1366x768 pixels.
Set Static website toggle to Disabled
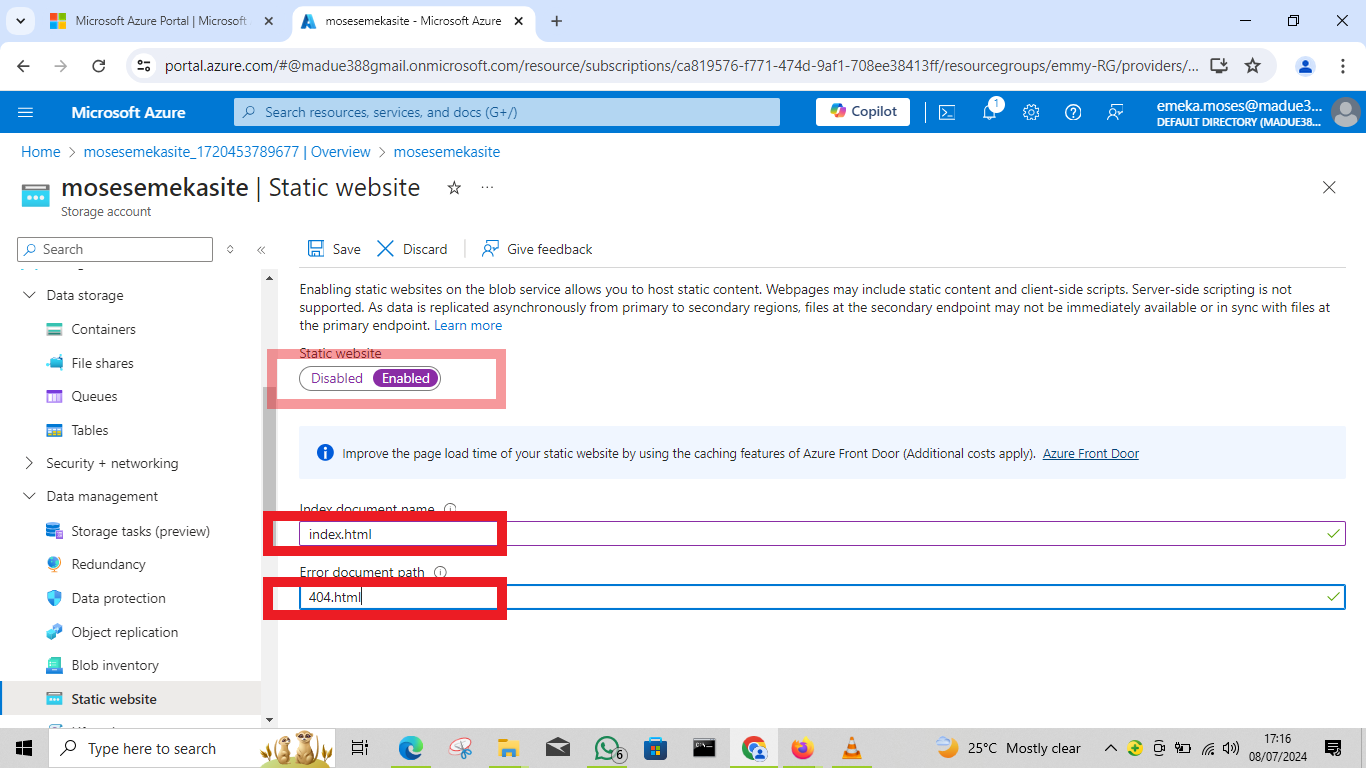point(336,378)
